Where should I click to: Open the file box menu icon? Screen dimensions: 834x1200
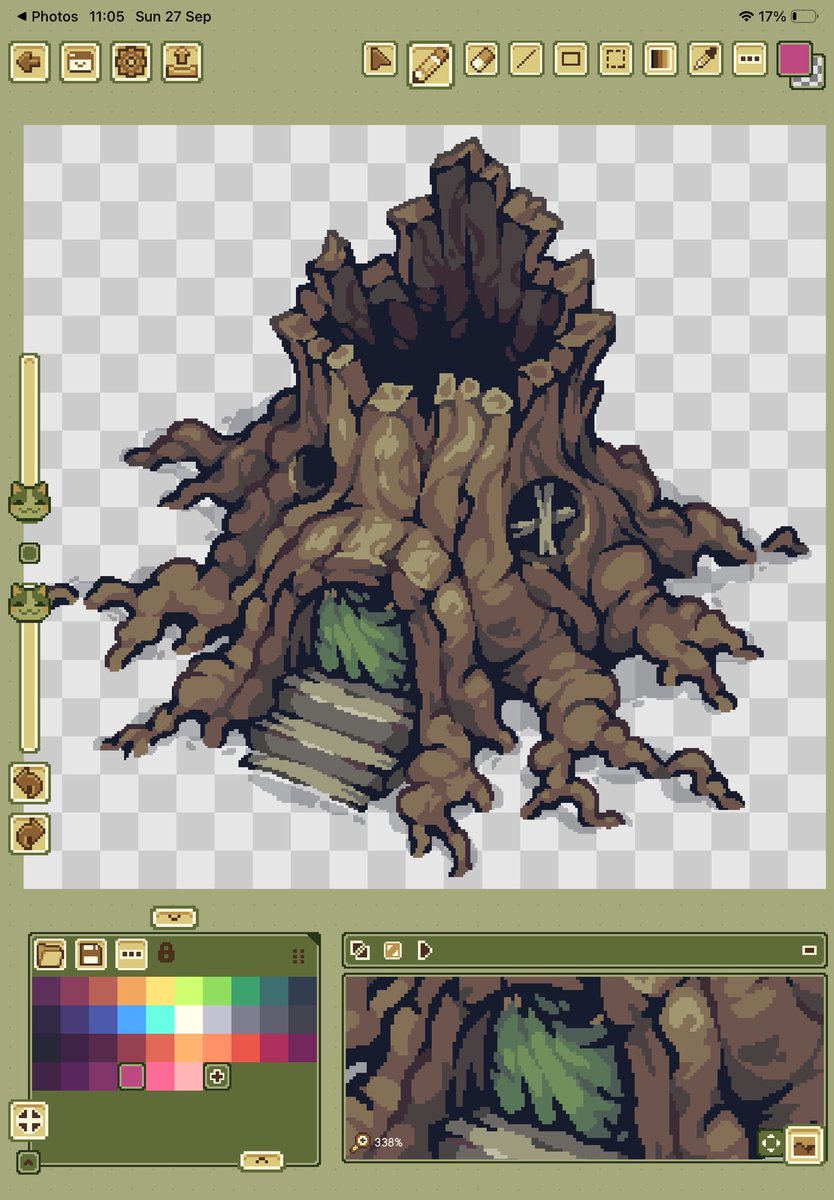tap(80, 62)
